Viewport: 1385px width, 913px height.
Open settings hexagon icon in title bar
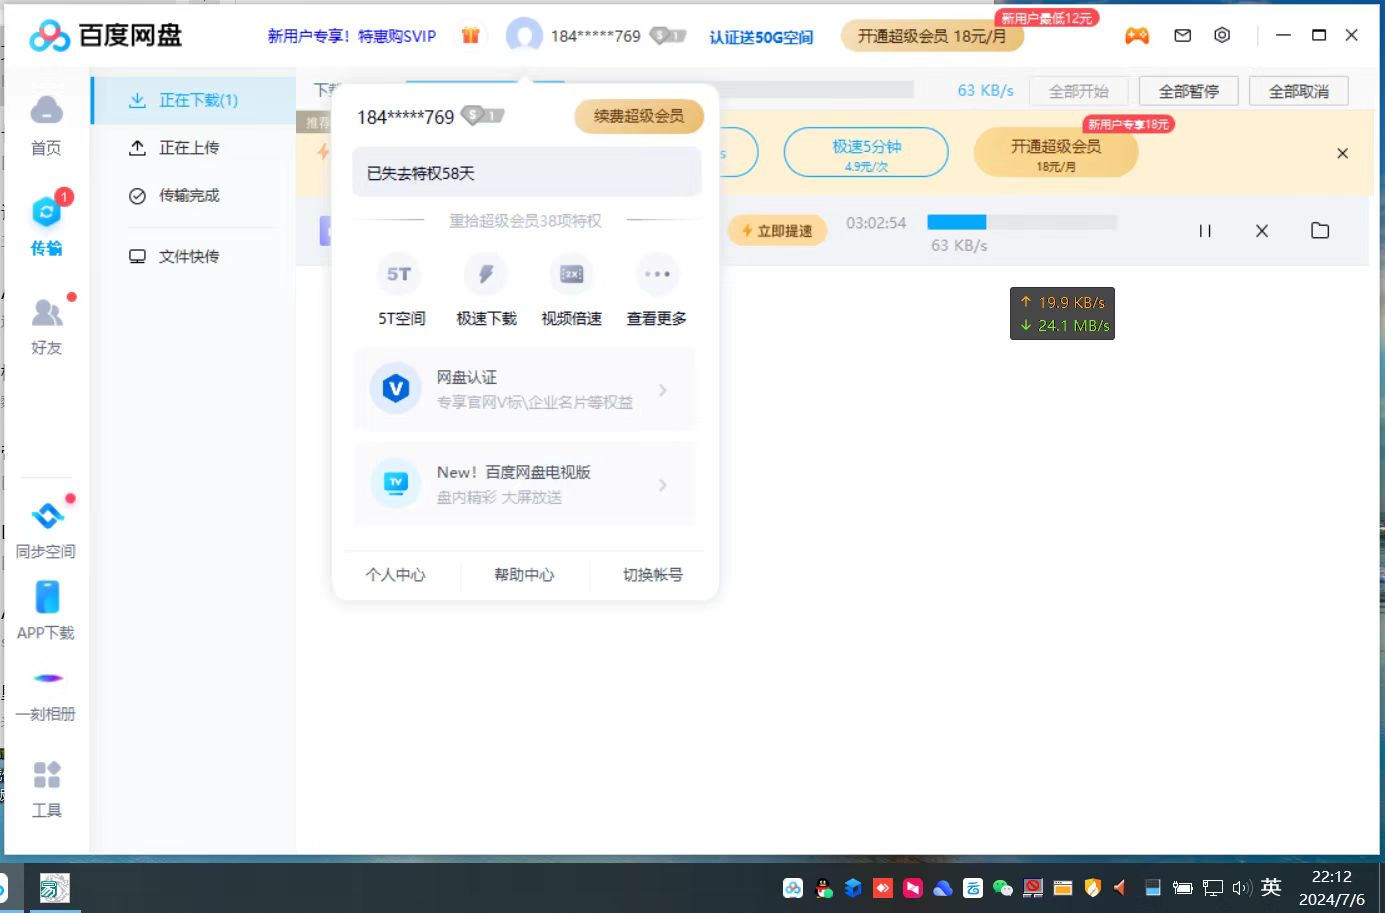coord(1222,35)
